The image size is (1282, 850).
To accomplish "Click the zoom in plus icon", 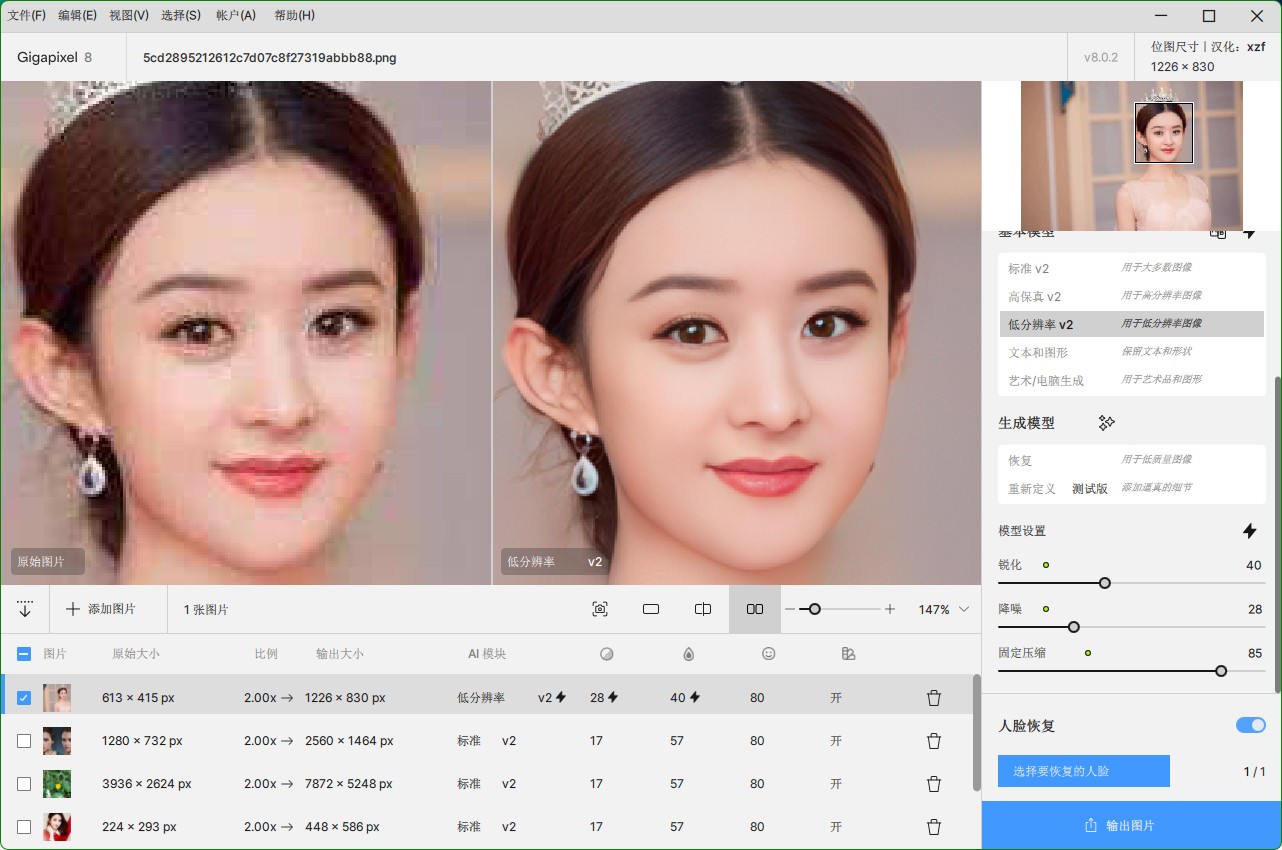I will [890, 609].
